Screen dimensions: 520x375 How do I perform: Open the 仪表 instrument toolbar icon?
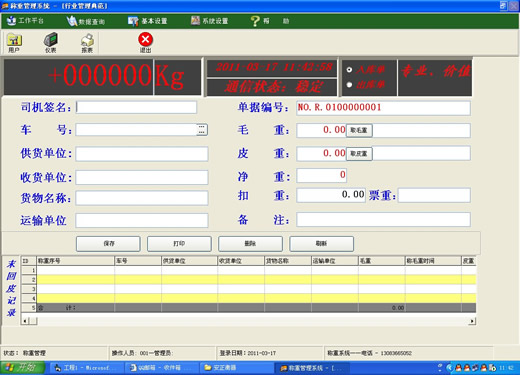pyautogui.click(x=51, y=43)
